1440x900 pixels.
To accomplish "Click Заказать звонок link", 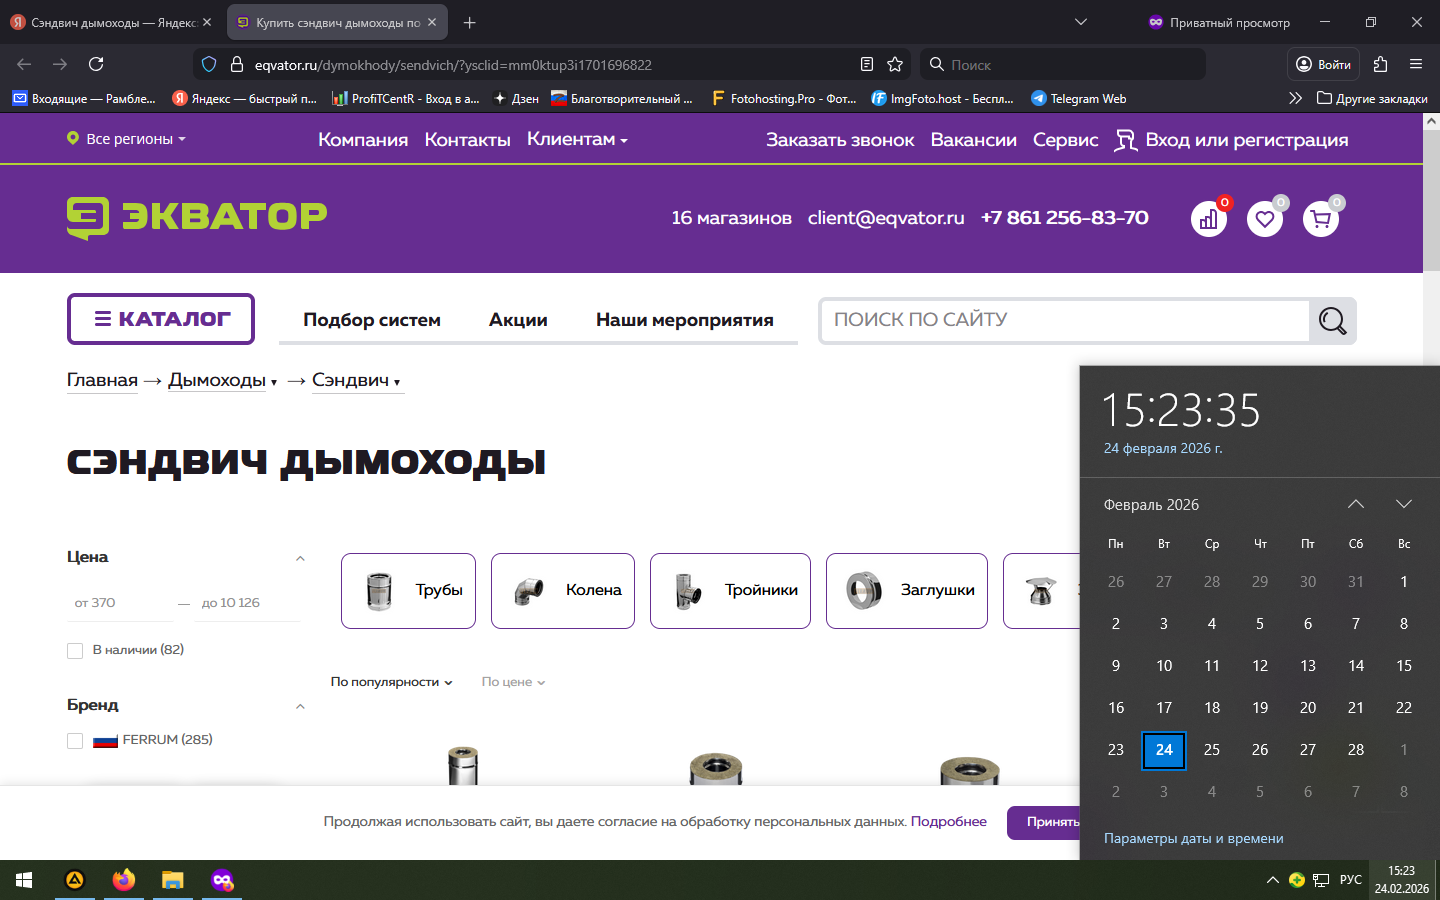I will click(840, 140).
